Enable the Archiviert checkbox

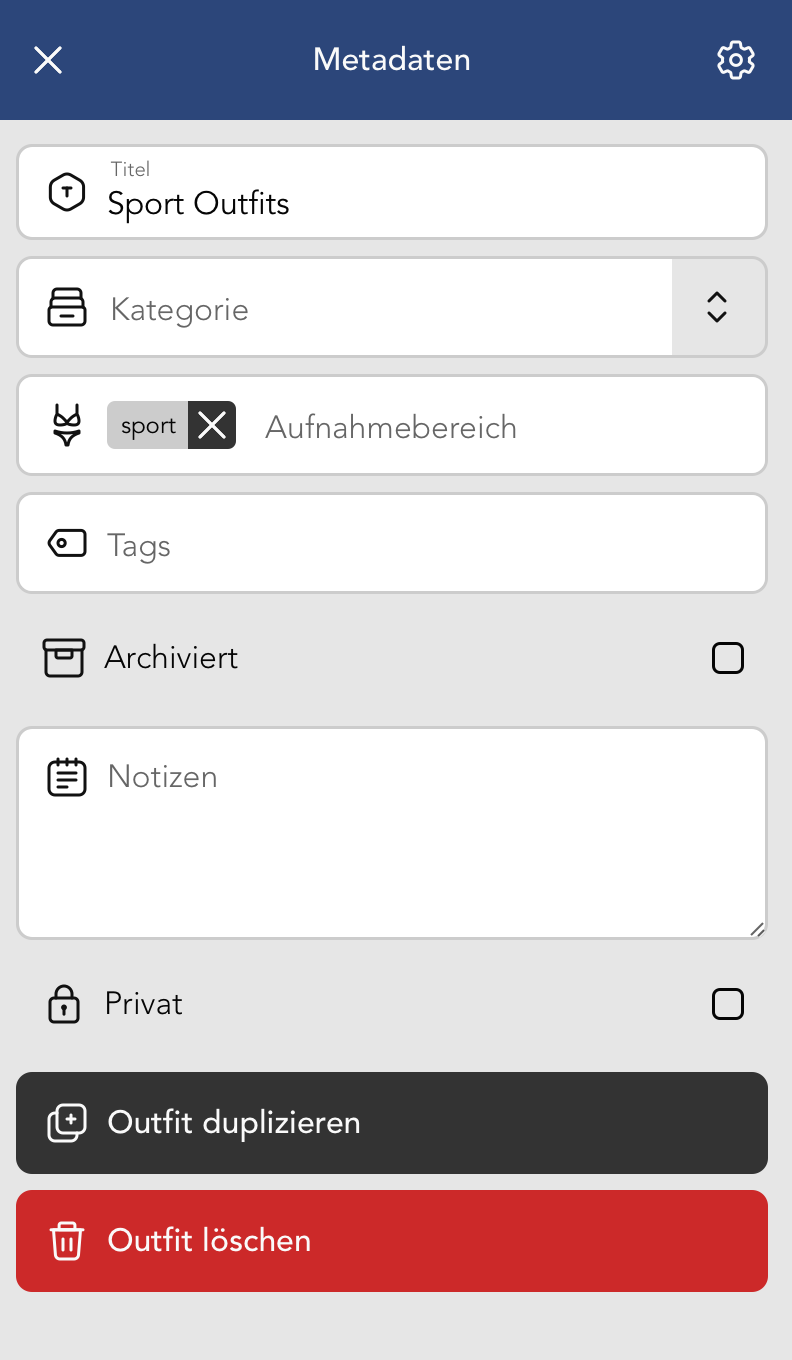pos(727,658)
